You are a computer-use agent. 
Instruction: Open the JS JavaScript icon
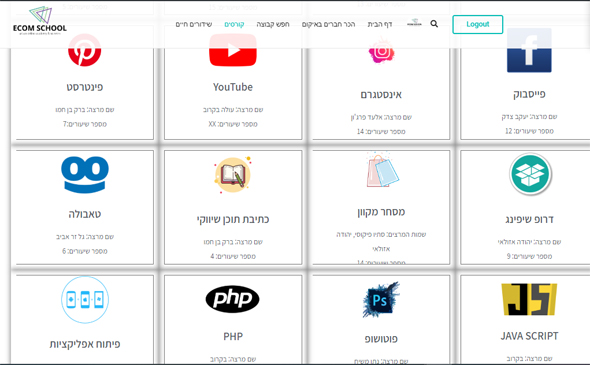point(529,300)
